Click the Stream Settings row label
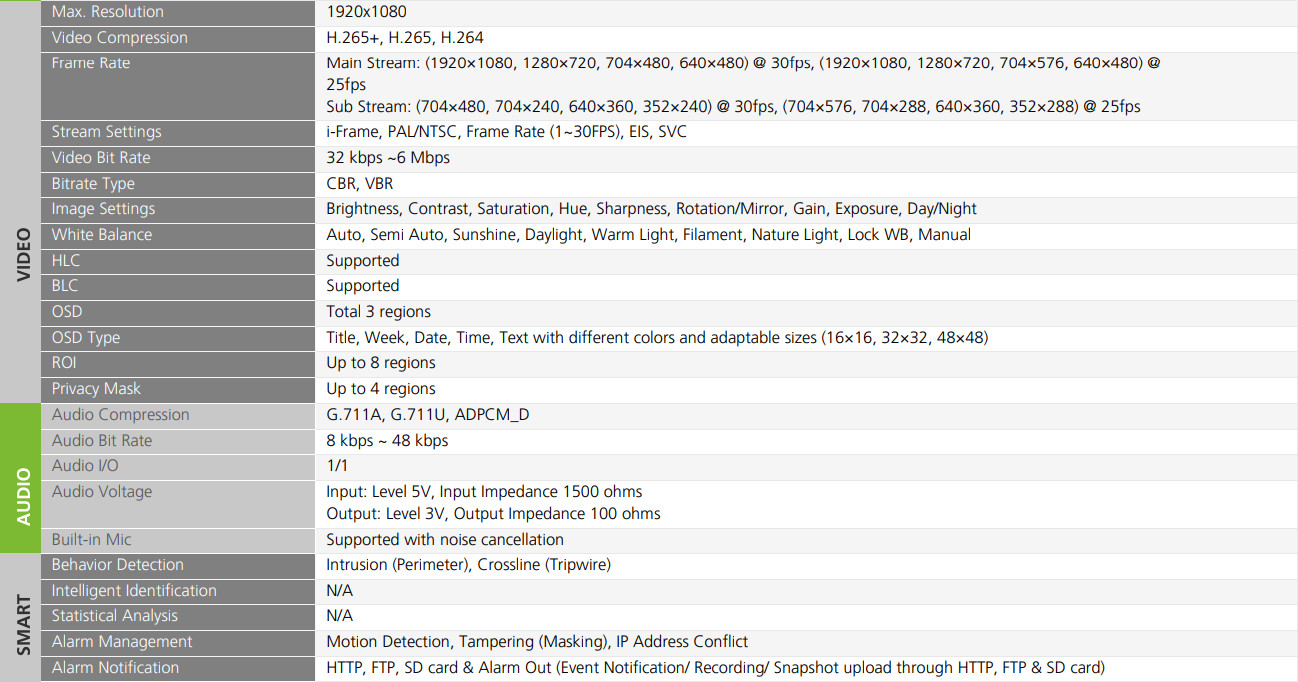Screen dimensions: 1298x682 click(x=106, y=132)
